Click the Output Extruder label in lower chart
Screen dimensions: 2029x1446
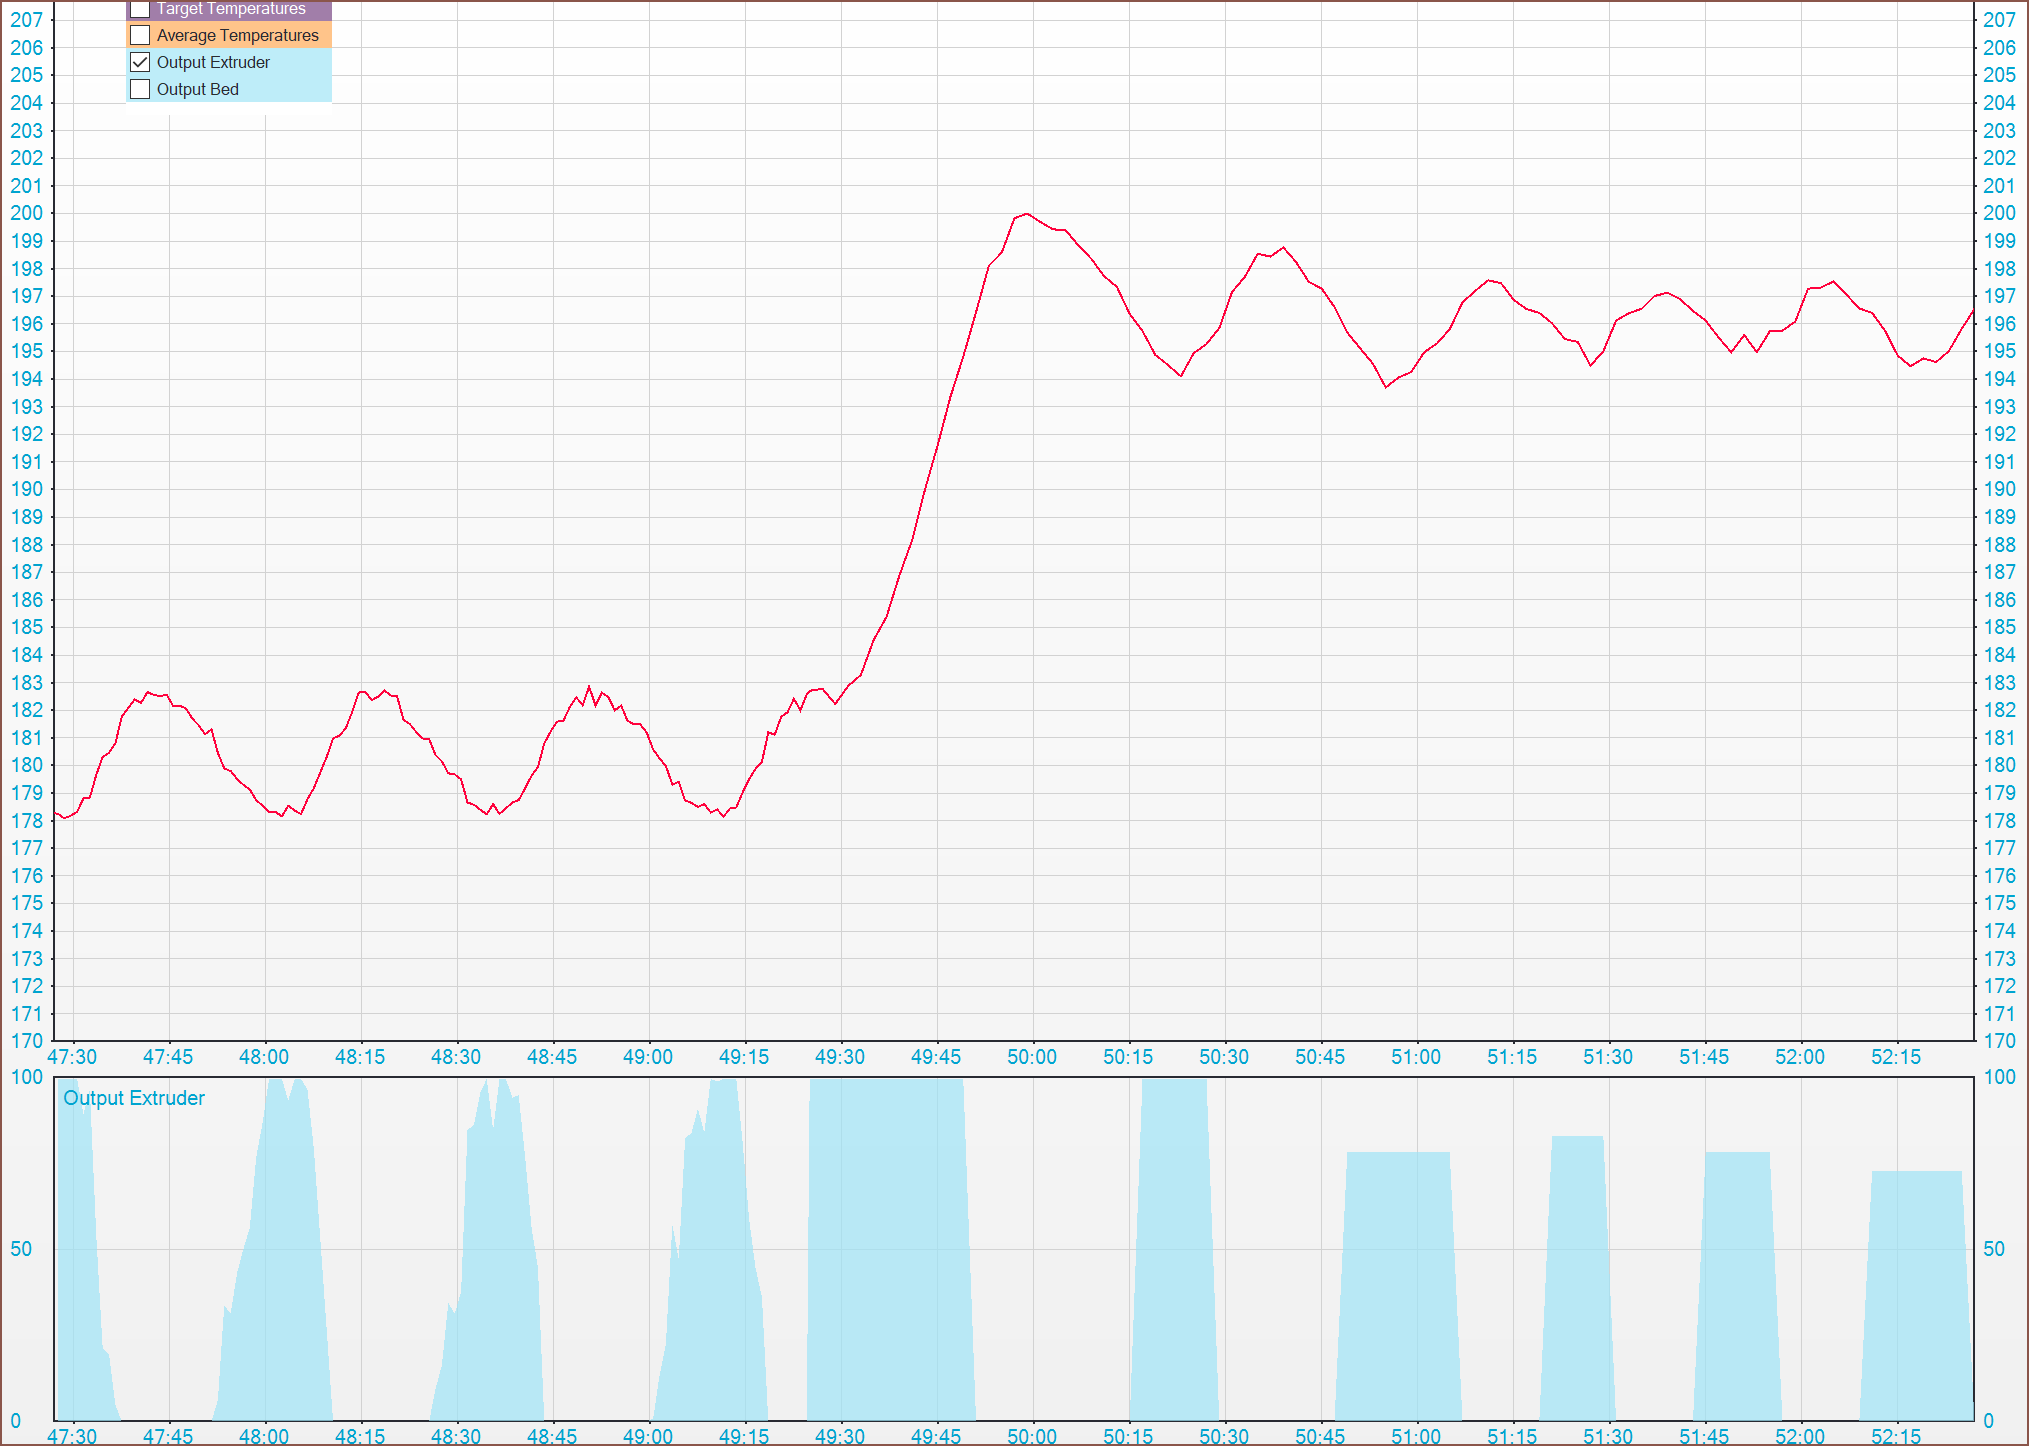point(134,1098)
